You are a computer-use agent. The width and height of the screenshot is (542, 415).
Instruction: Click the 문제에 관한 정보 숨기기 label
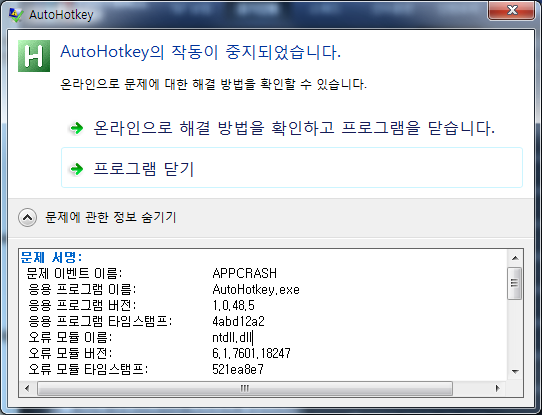click(x=111, y=217)
